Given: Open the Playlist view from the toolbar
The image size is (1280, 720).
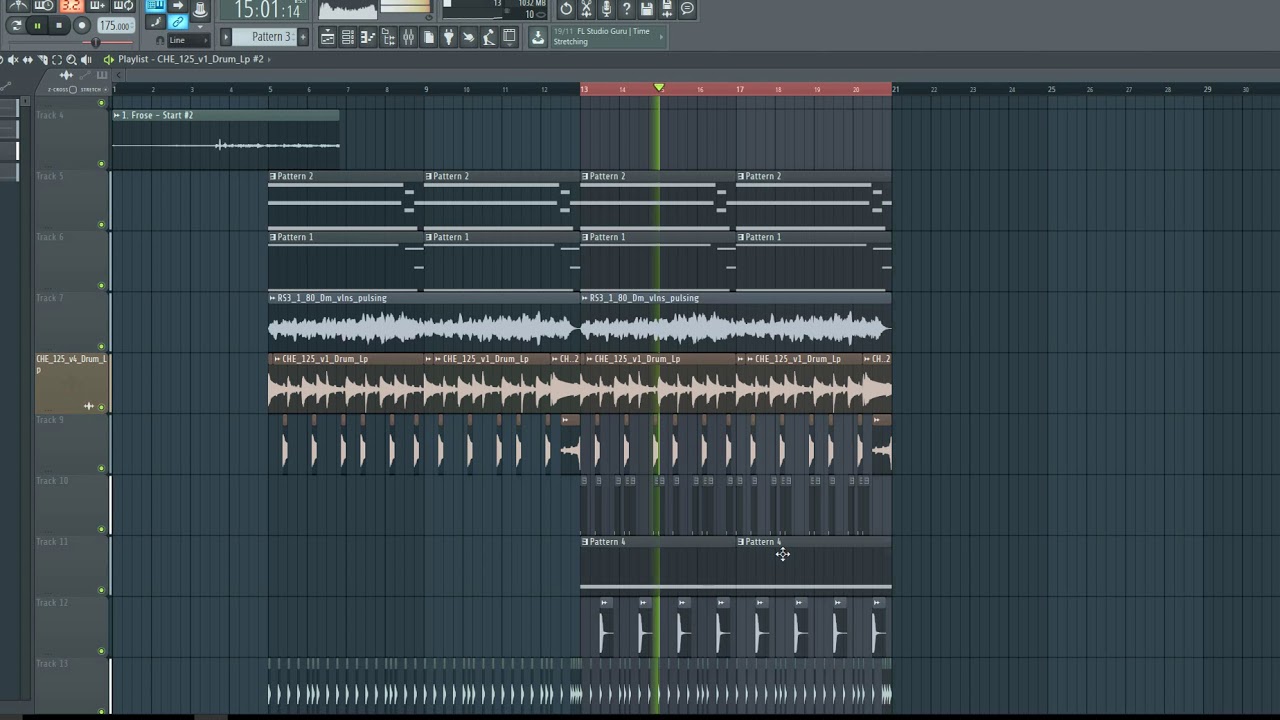Looking at the screenshot, I should tap(327, 37).
